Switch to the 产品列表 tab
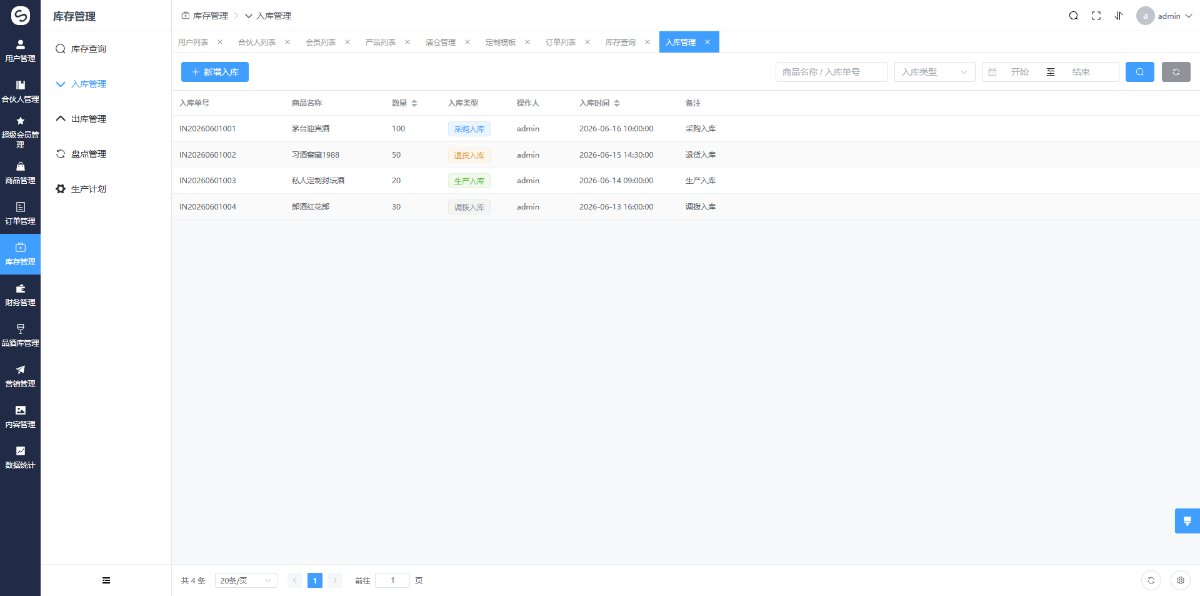 pos(380,42)
